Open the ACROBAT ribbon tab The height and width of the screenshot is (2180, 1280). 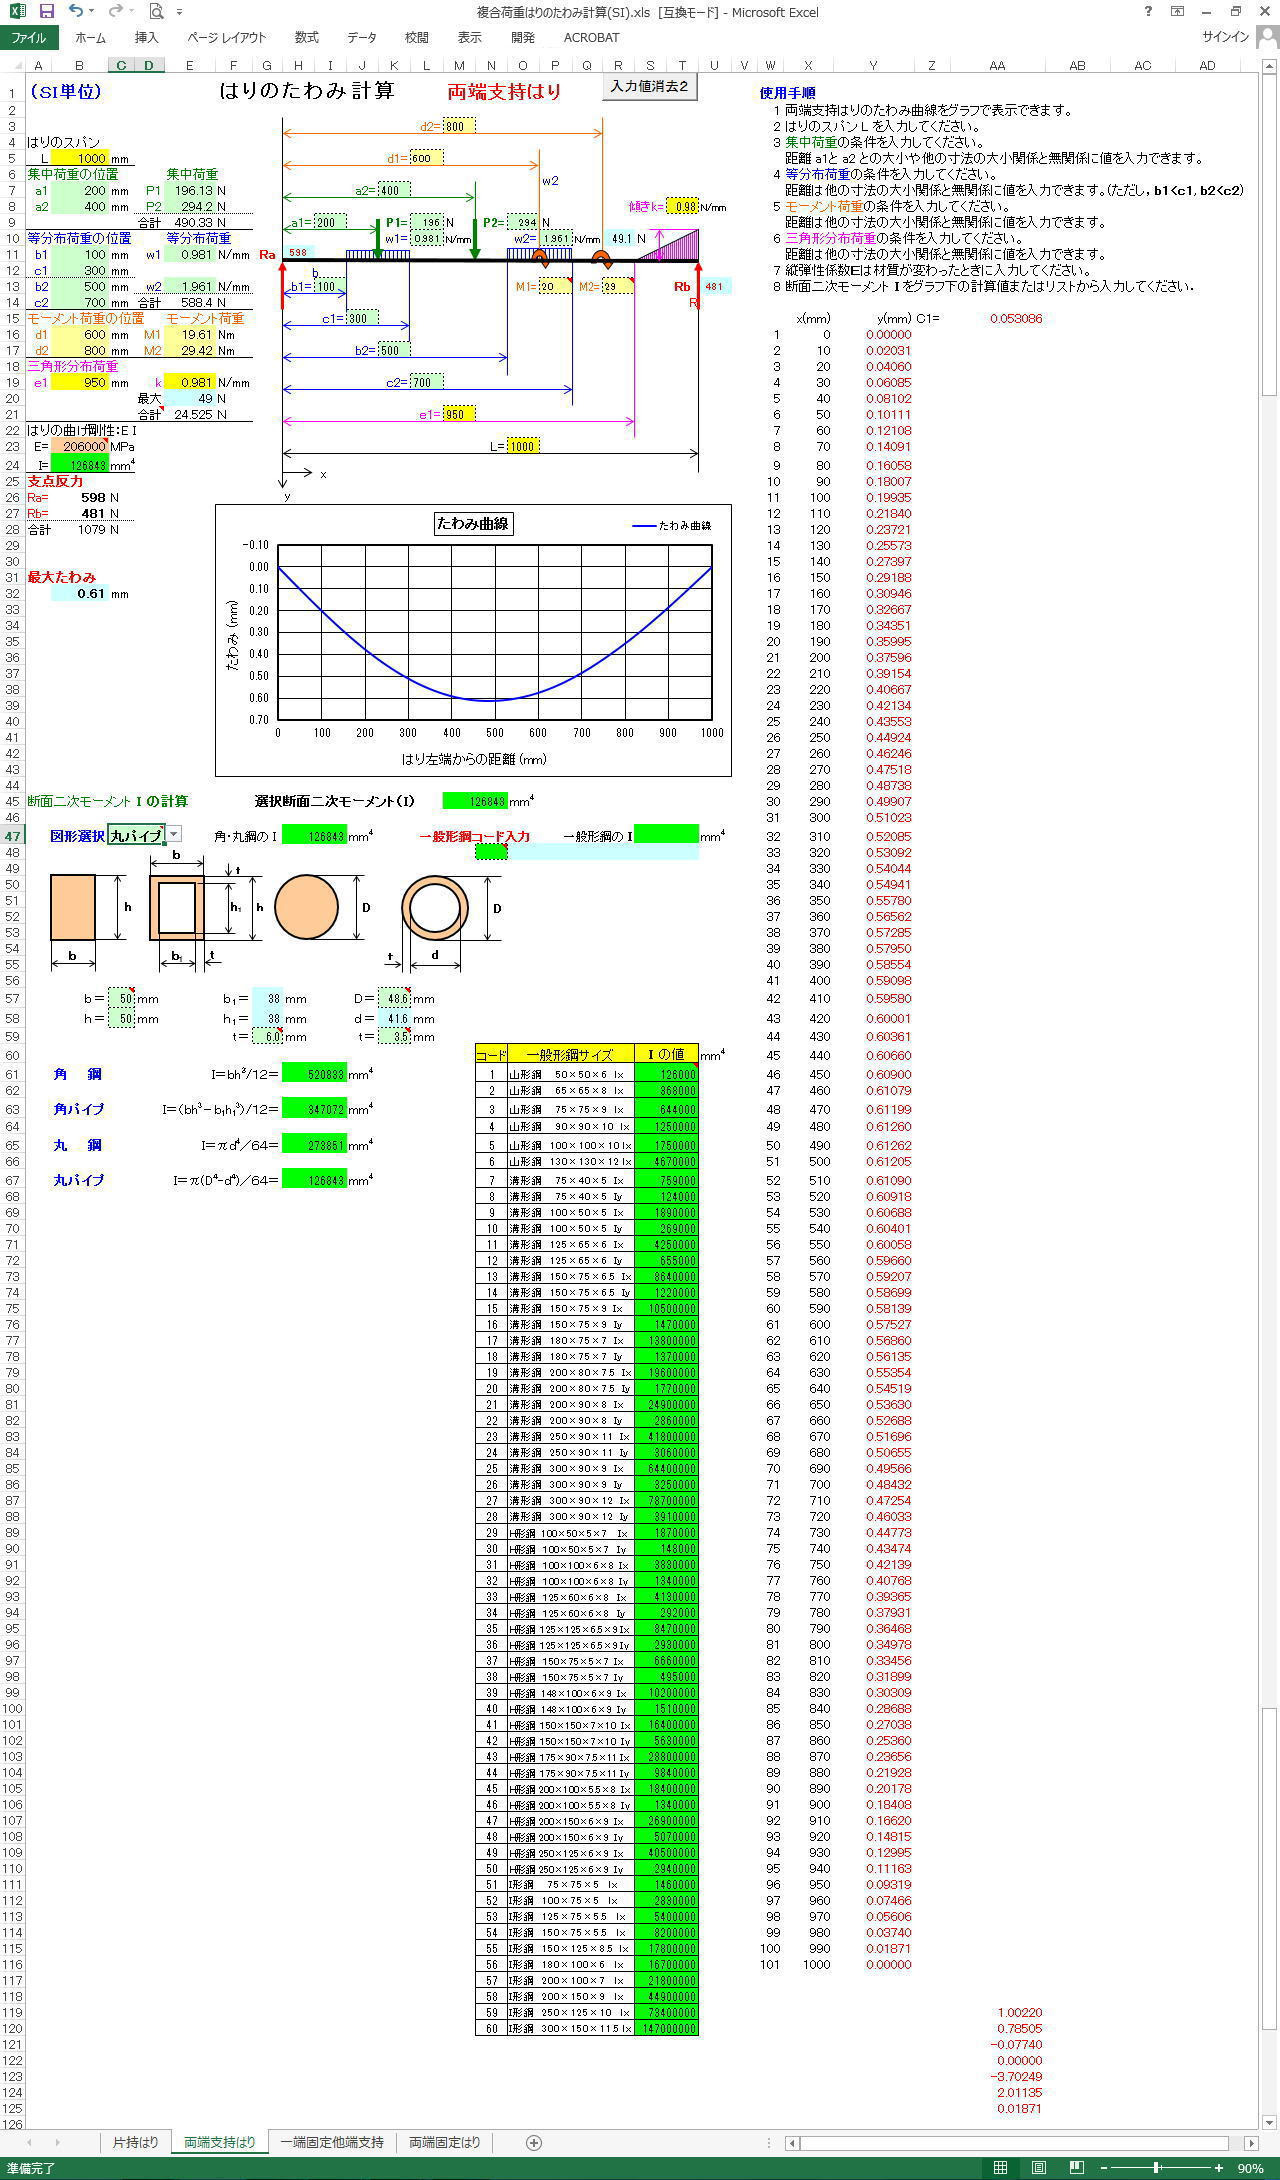tap(592, 38)
